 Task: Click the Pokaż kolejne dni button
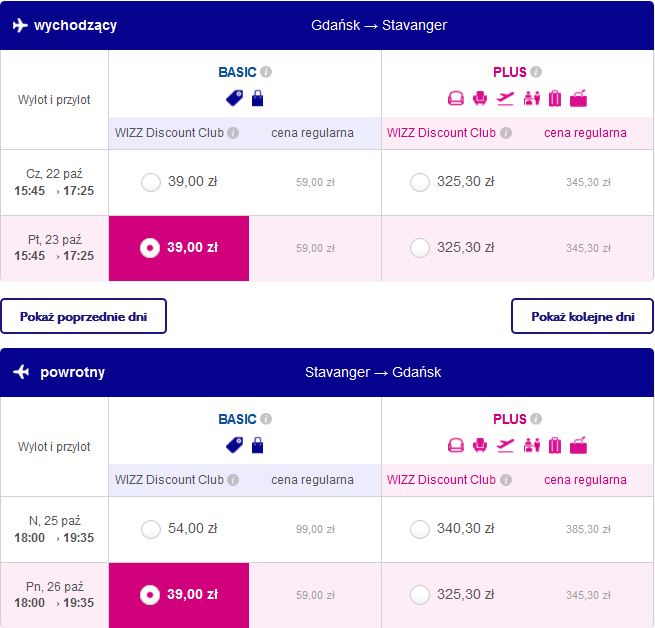click(582, 316)
